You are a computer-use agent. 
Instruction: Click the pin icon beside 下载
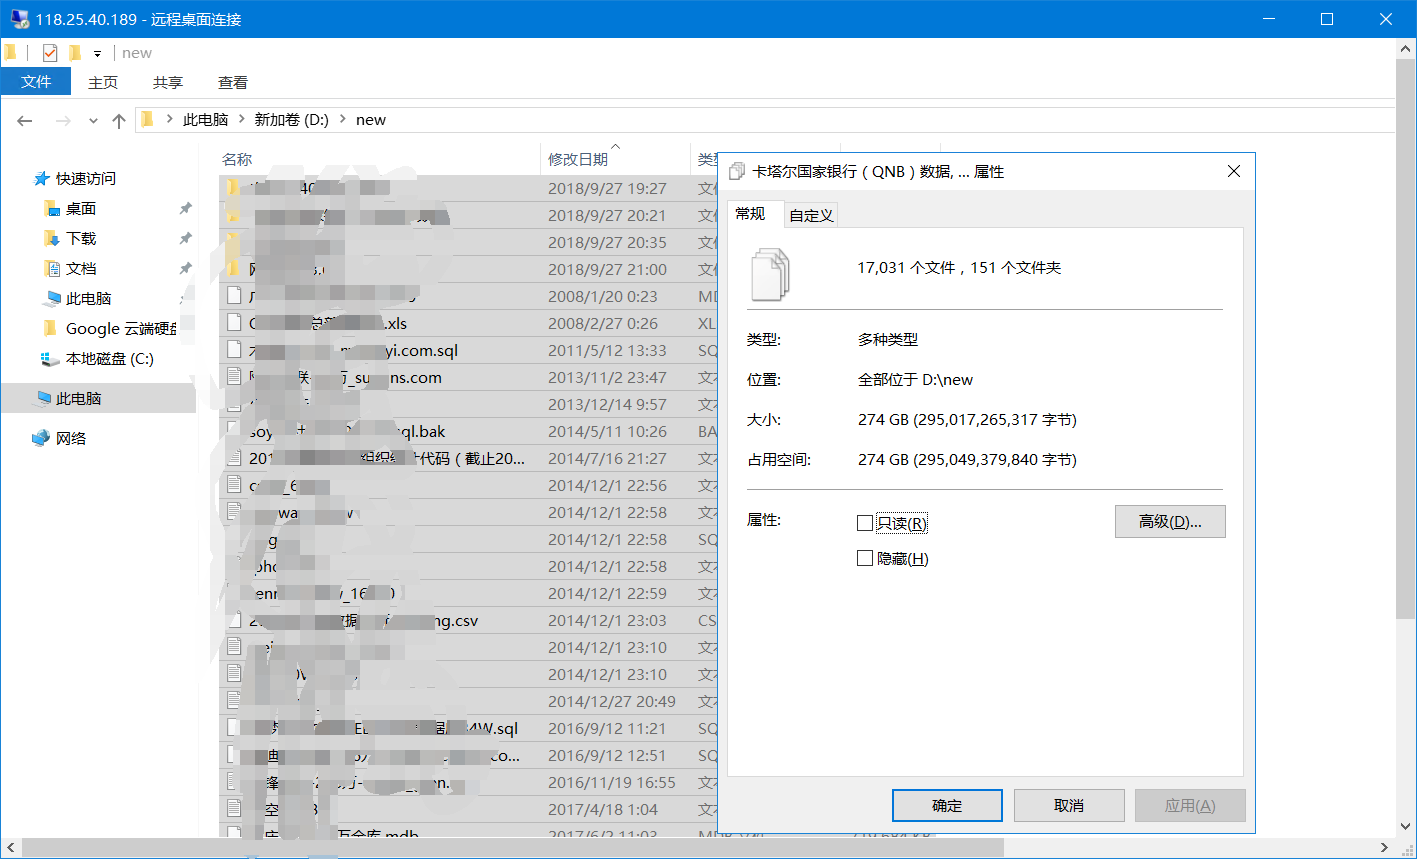tap(185, 238)
